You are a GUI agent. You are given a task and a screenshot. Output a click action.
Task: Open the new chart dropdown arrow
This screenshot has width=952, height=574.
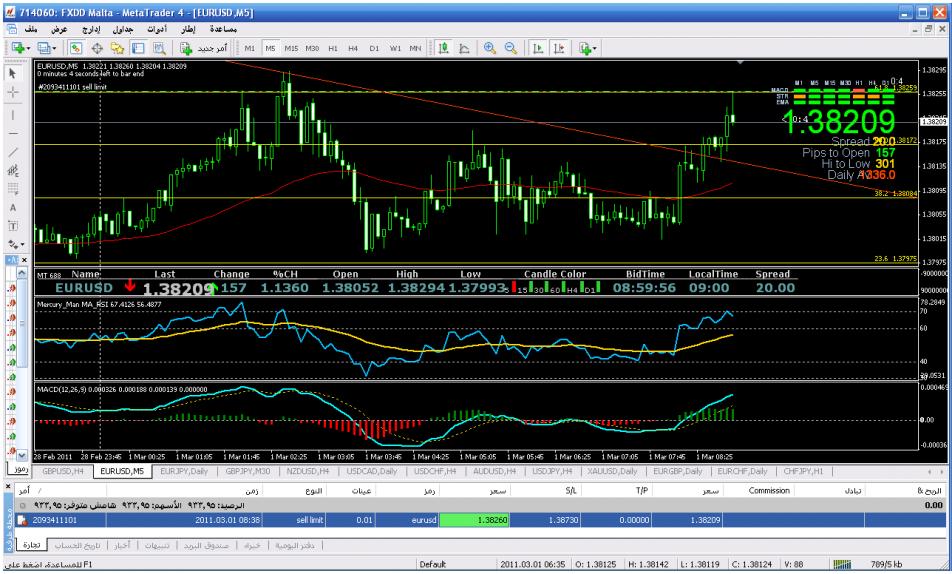click(31, 48)
